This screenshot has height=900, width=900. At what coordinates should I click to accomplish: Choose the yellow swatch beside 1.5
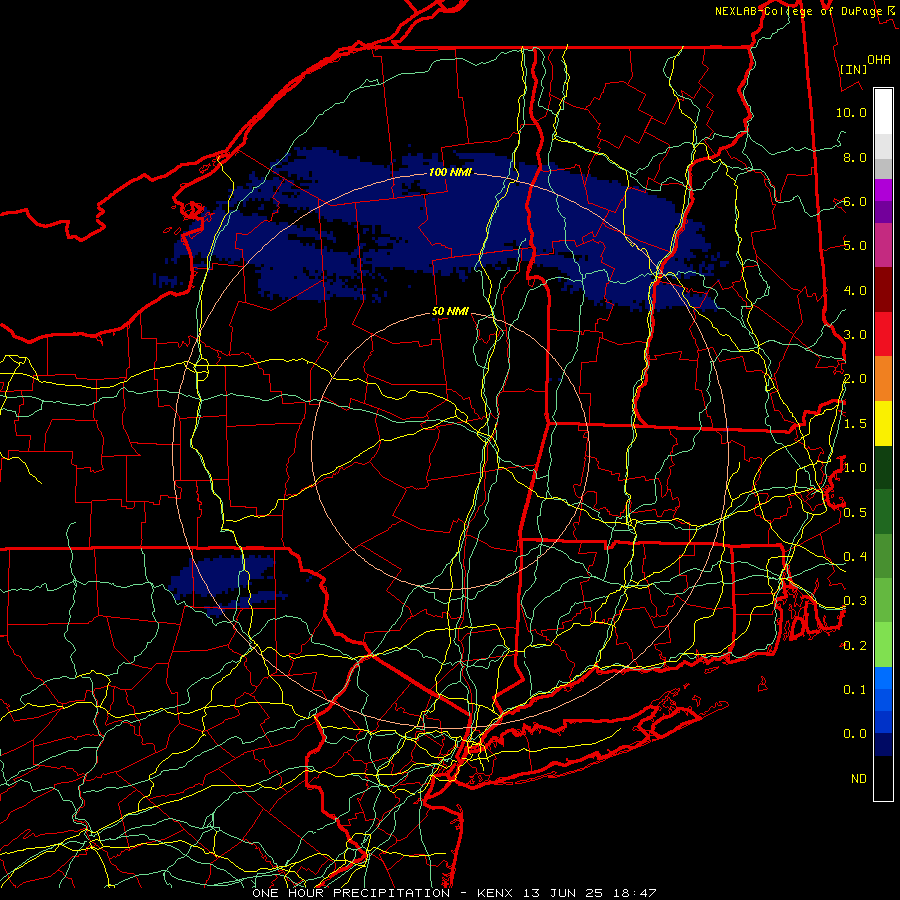pos(883,423)
